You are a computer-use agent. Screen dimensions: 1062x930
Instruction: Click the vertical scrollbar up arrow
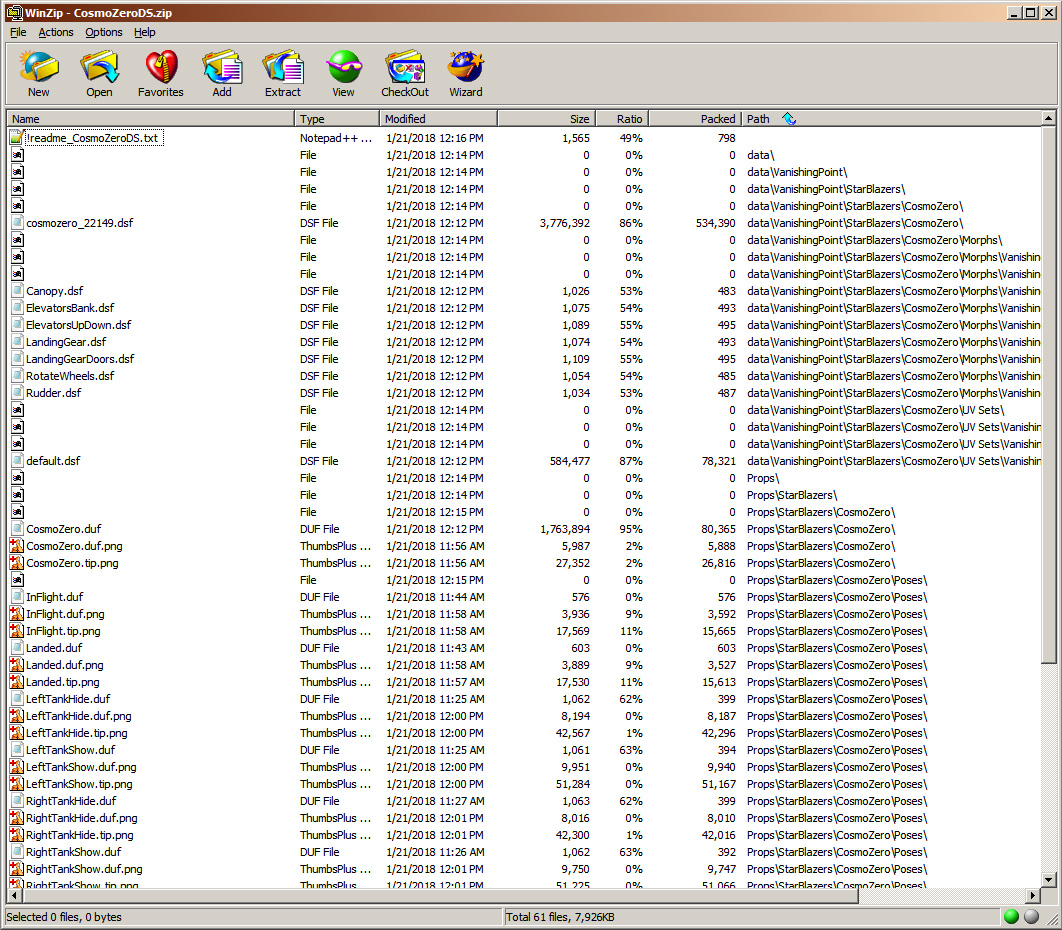(1048, 119)
